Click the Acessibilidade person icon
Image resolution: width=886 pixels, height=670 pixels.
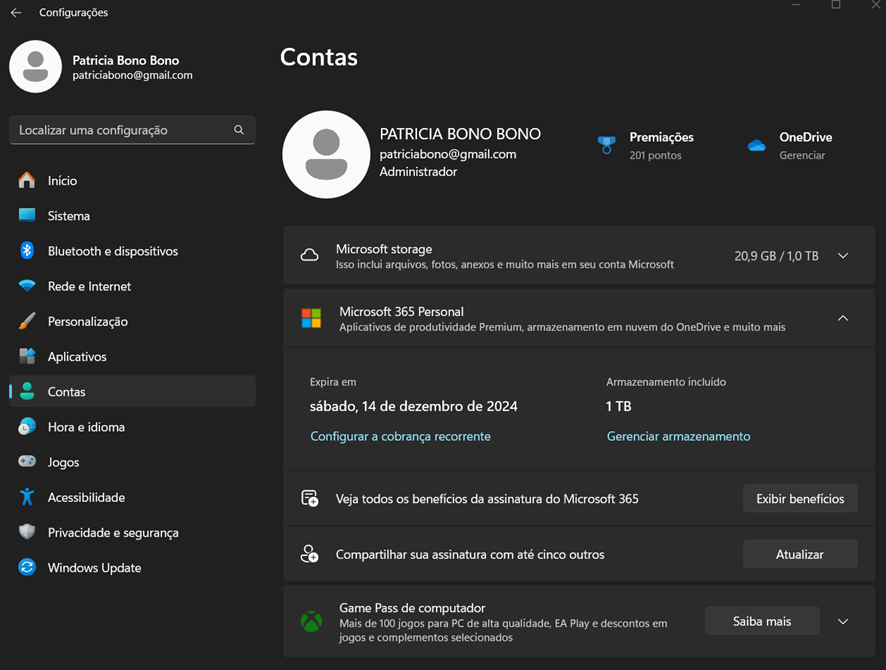pyautogui.click(x=27, y=497)
